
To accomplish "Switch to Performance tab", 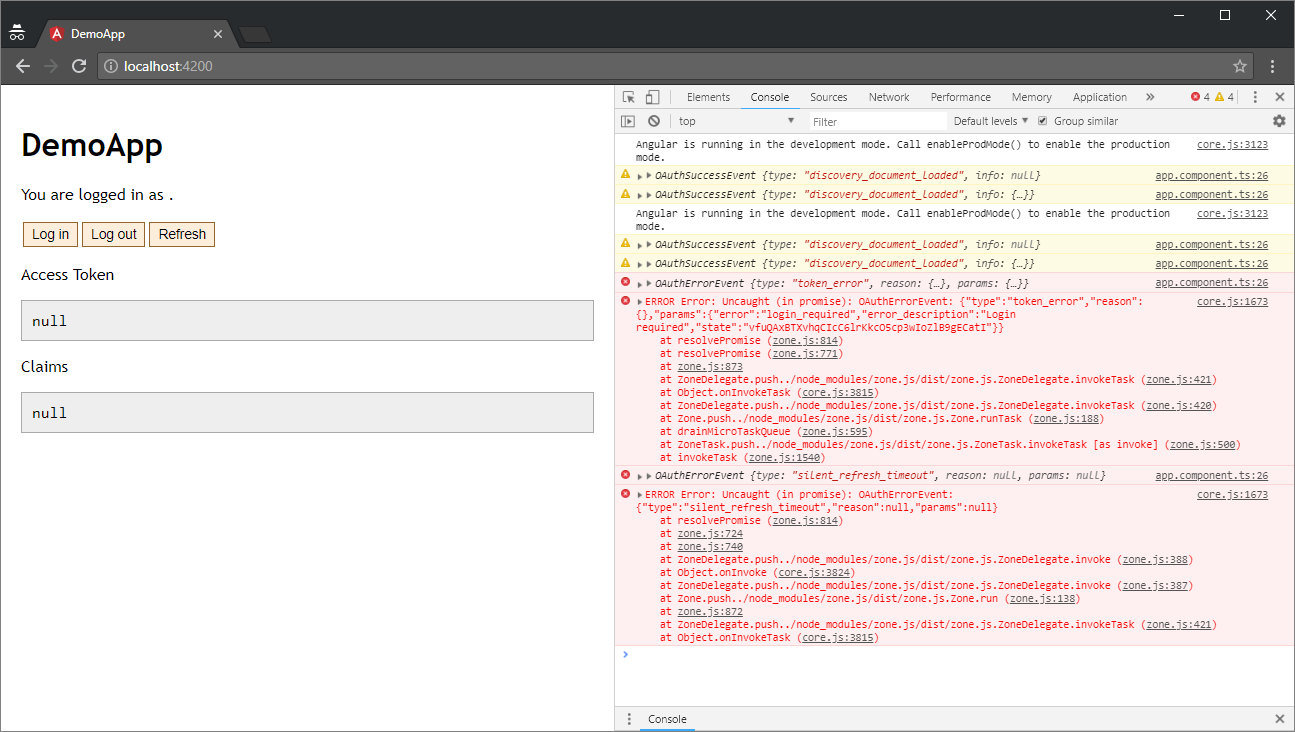I will point(960,97).
